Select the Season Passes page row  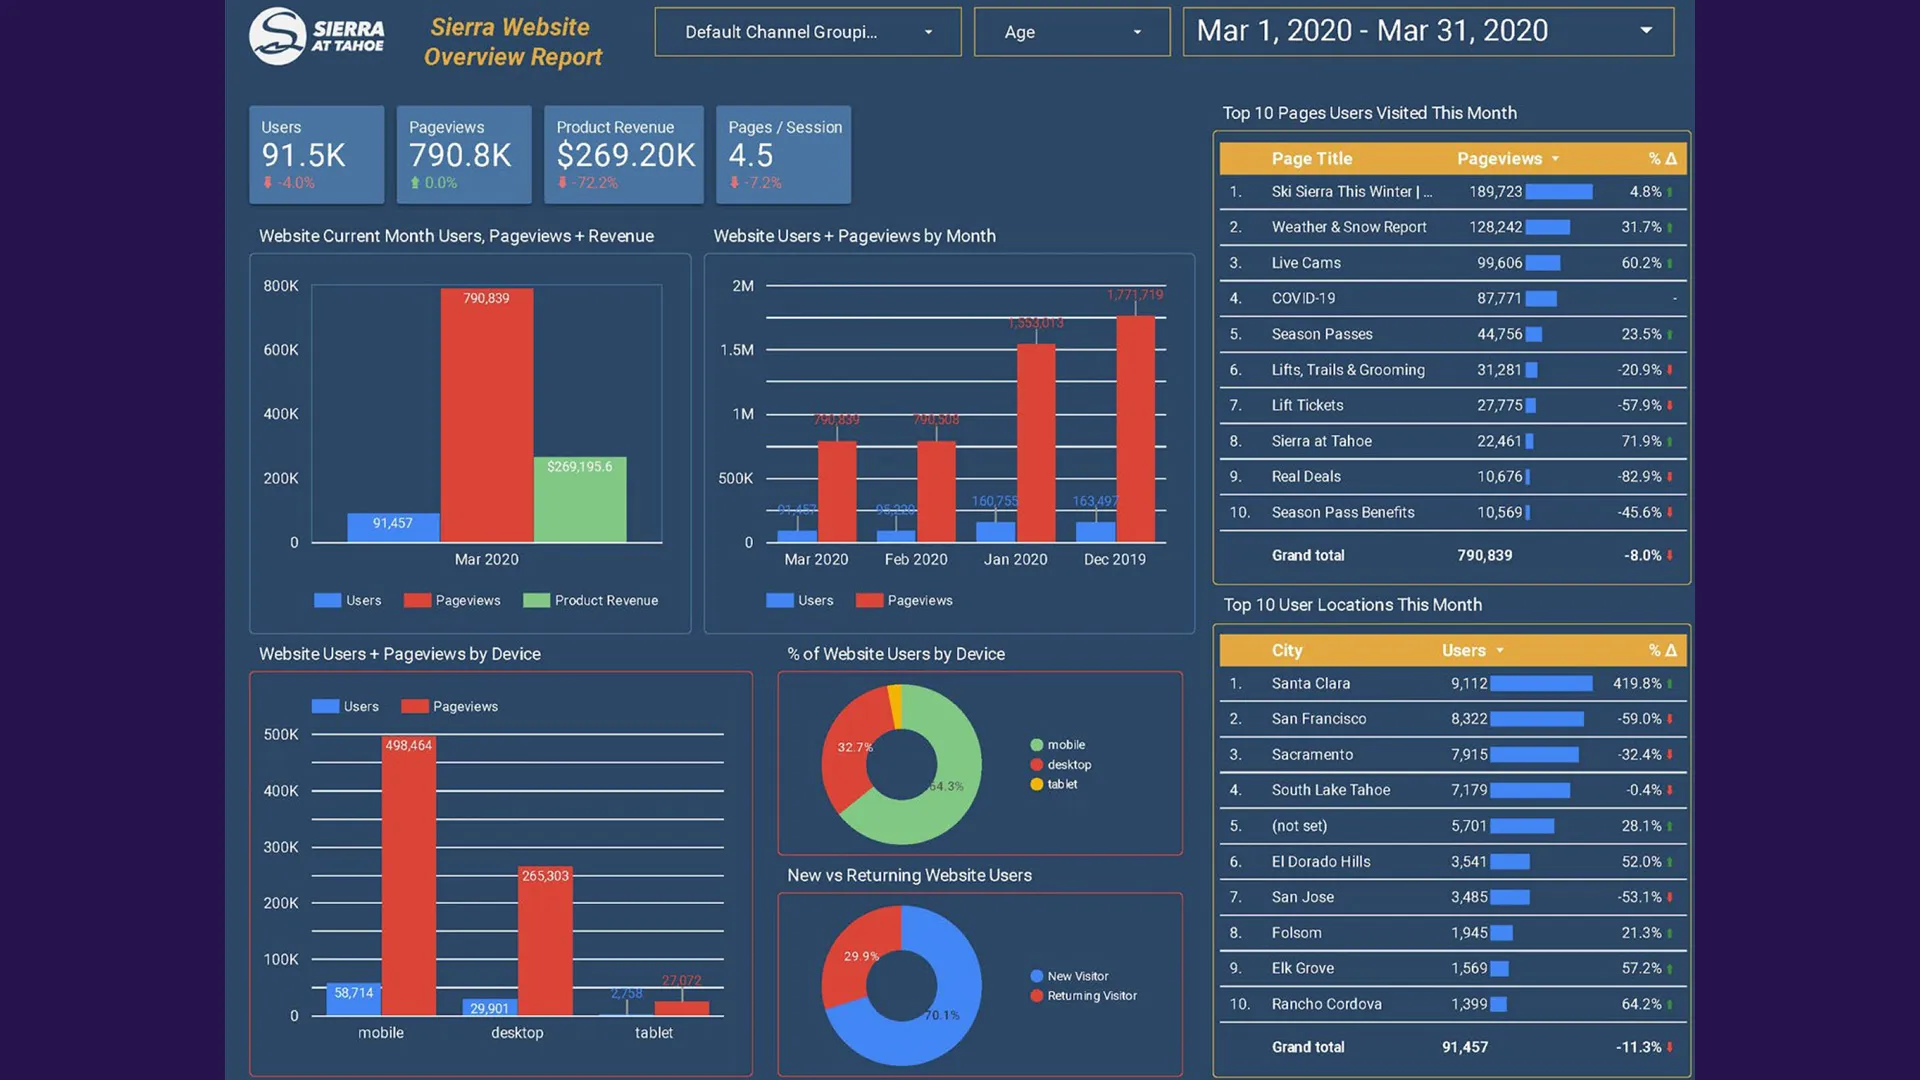coord(1452,334)
